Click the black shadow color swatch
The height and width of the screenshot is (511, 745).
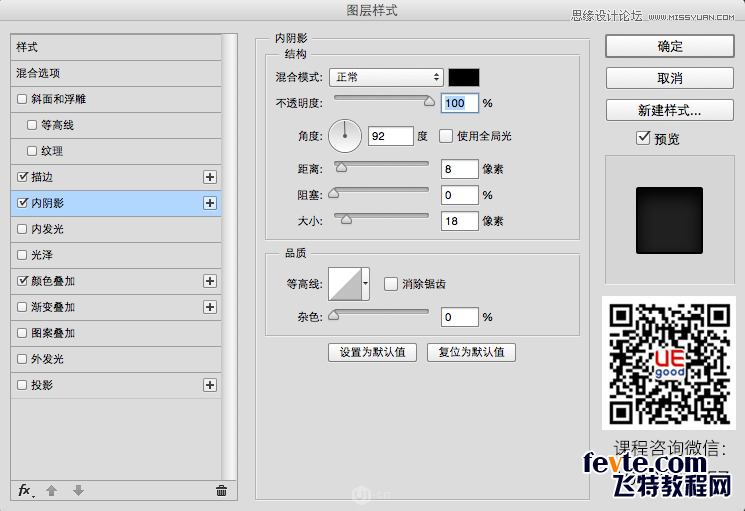[464, 77]
